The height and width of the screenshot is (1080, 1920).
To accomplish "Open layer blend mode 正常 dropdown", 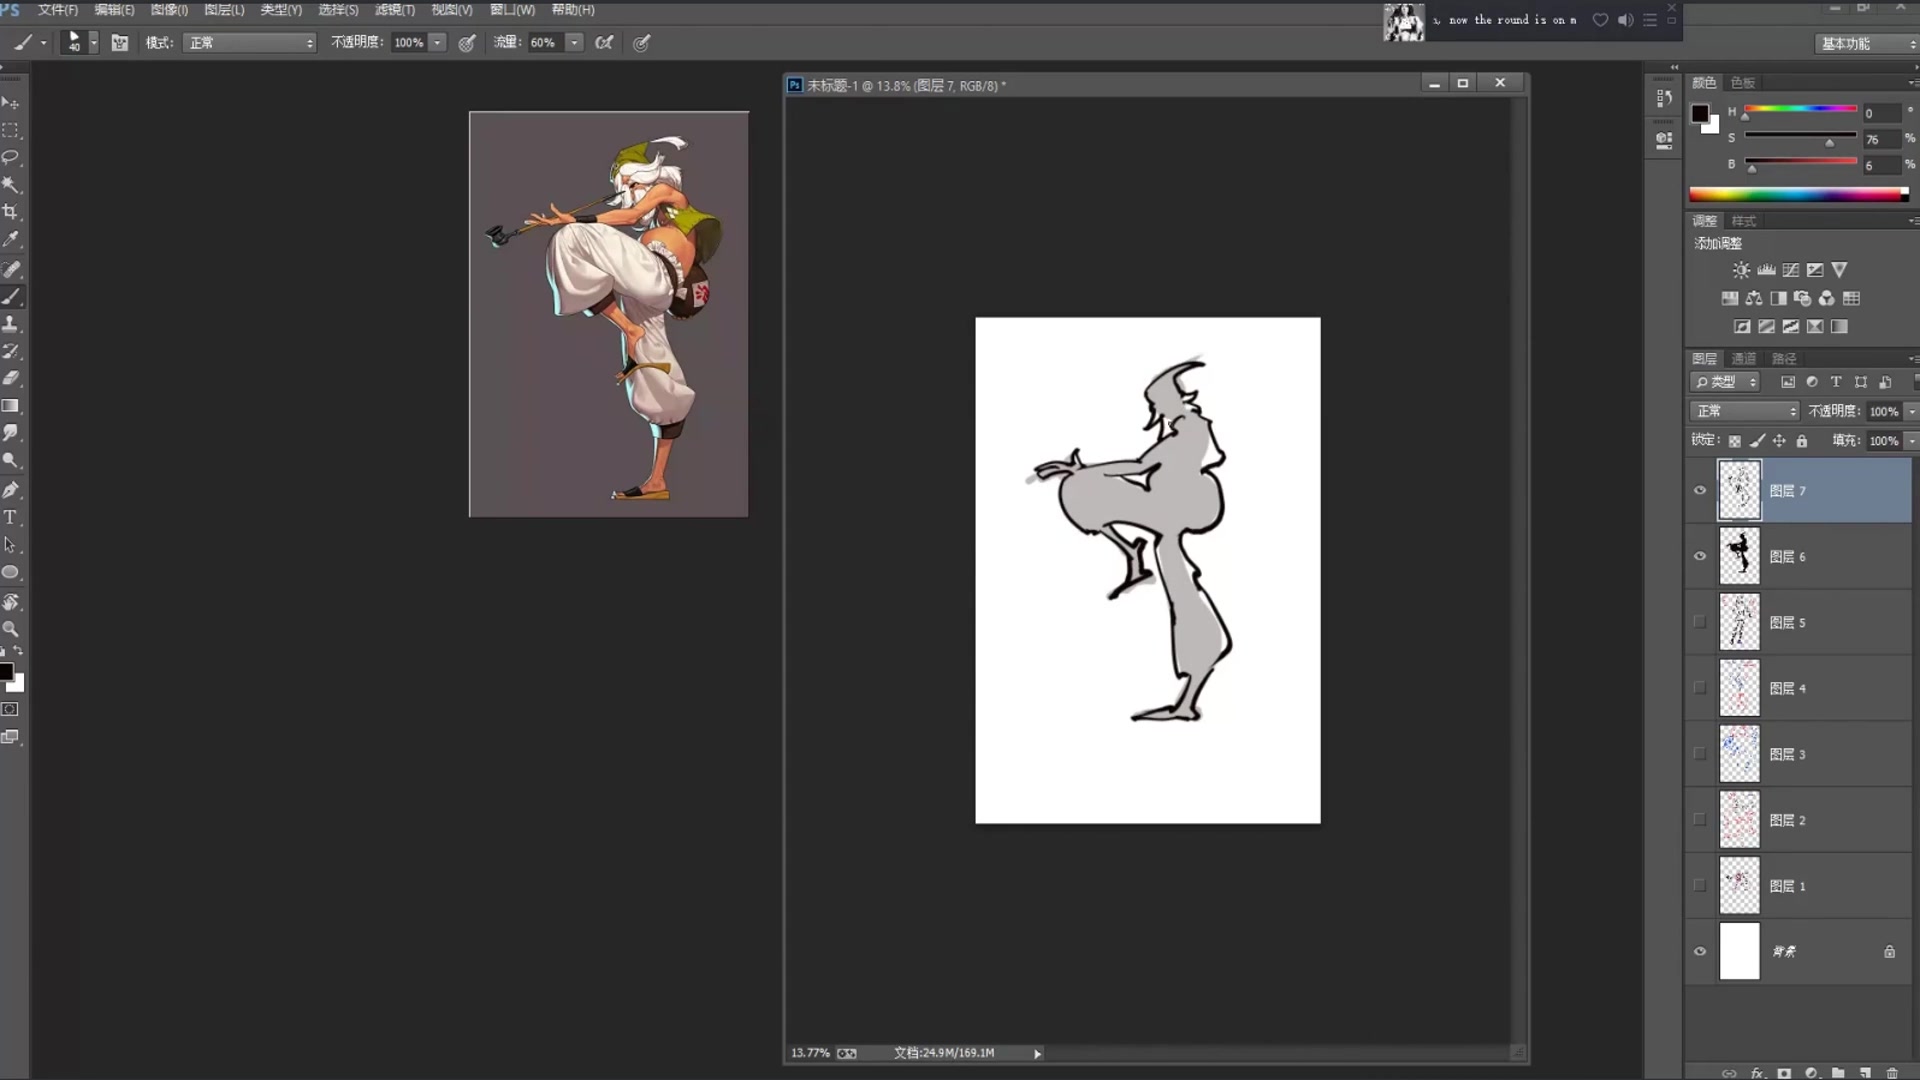I will (x=1745, y=411).
